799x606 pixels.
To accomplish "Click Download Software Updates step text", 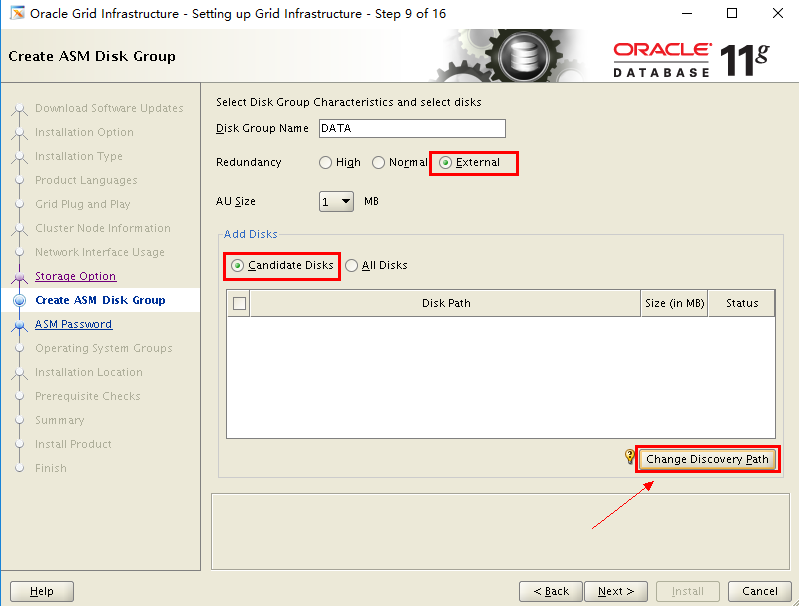I will (109, 108).
